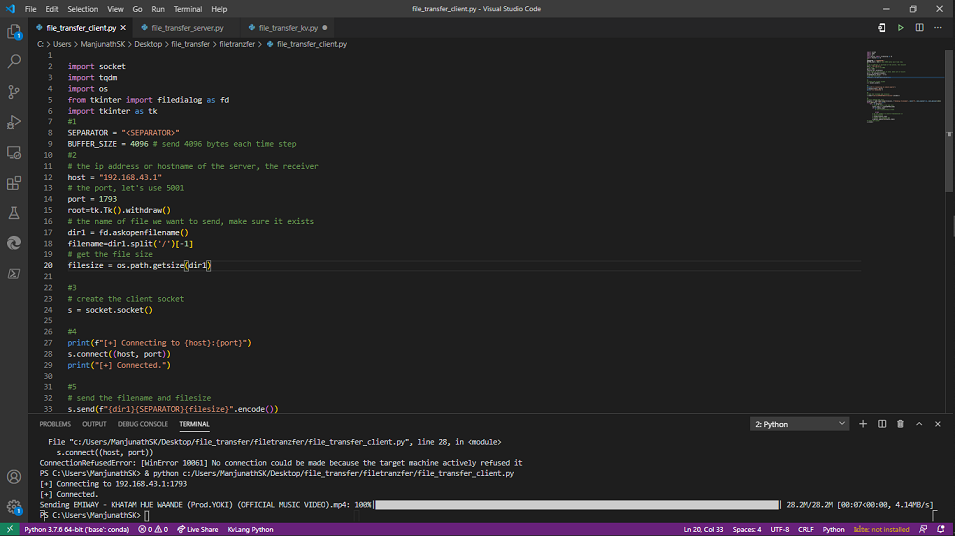Screen dimensions: 955x536
Task: Click line 12 host assignment code
Action: click(x=115, y=177)
